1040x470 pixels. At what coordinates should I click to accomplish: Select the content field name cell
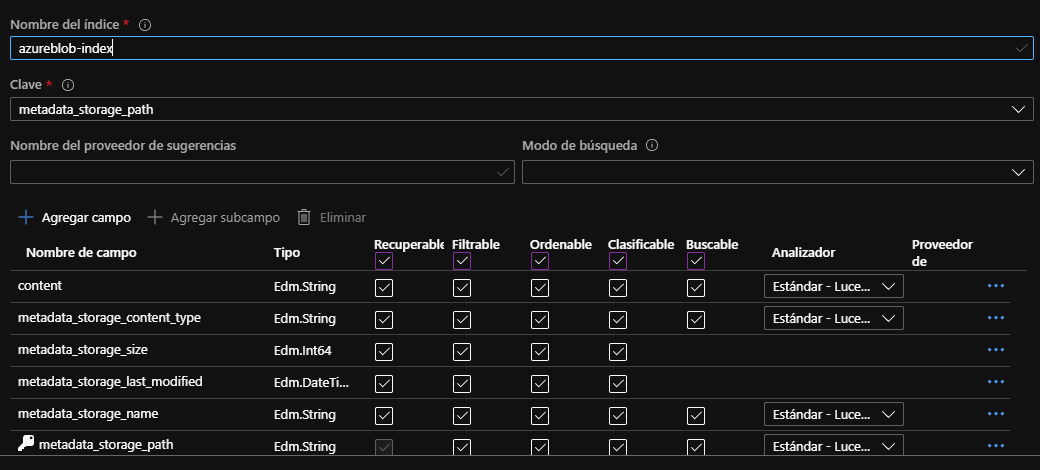pos(40,286)
